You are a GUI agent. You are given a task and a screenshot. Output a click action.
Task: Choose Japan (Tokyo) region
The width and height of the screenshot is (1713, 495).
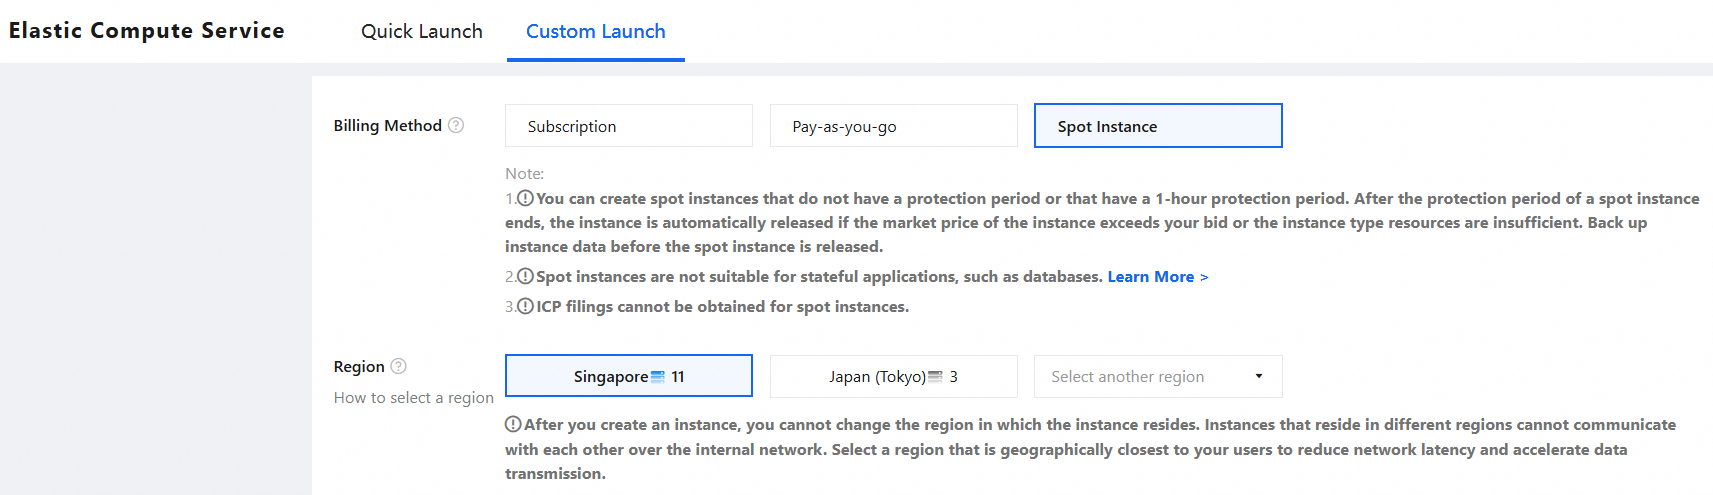877,377
